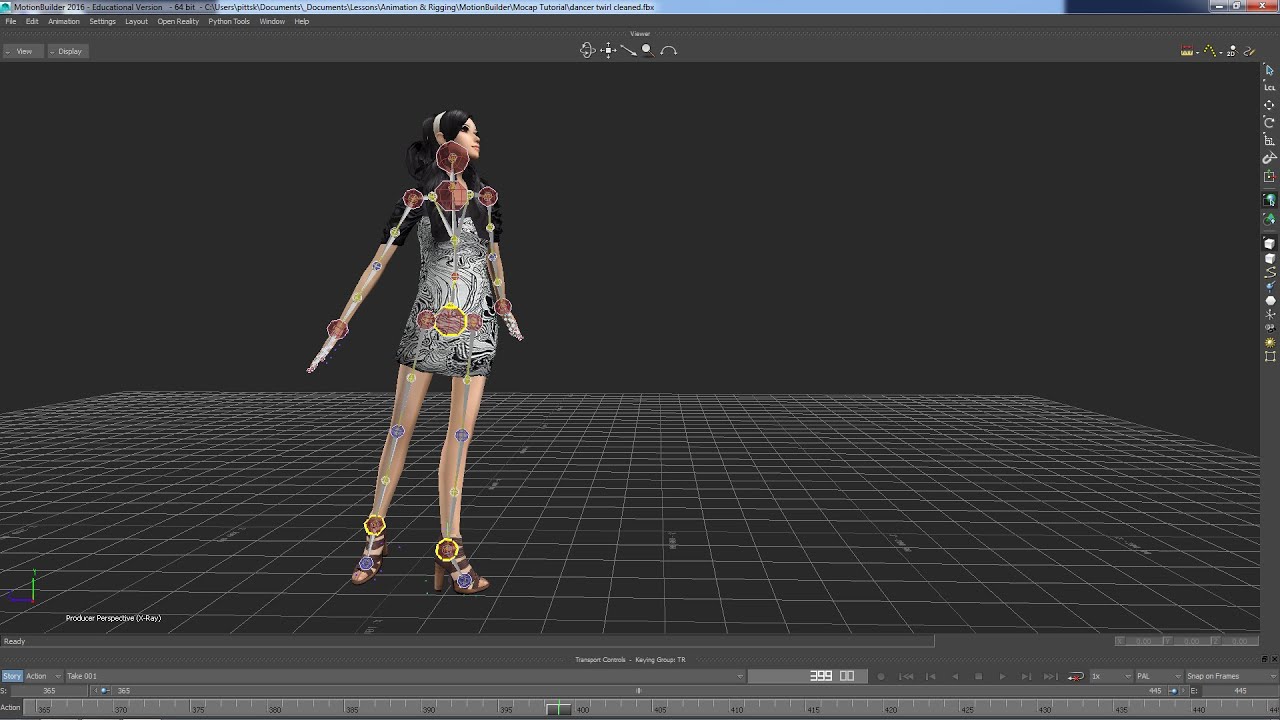Open the Window menu
The height and width of the screenshot is (720, 1280).
click(x=272, y=21)
